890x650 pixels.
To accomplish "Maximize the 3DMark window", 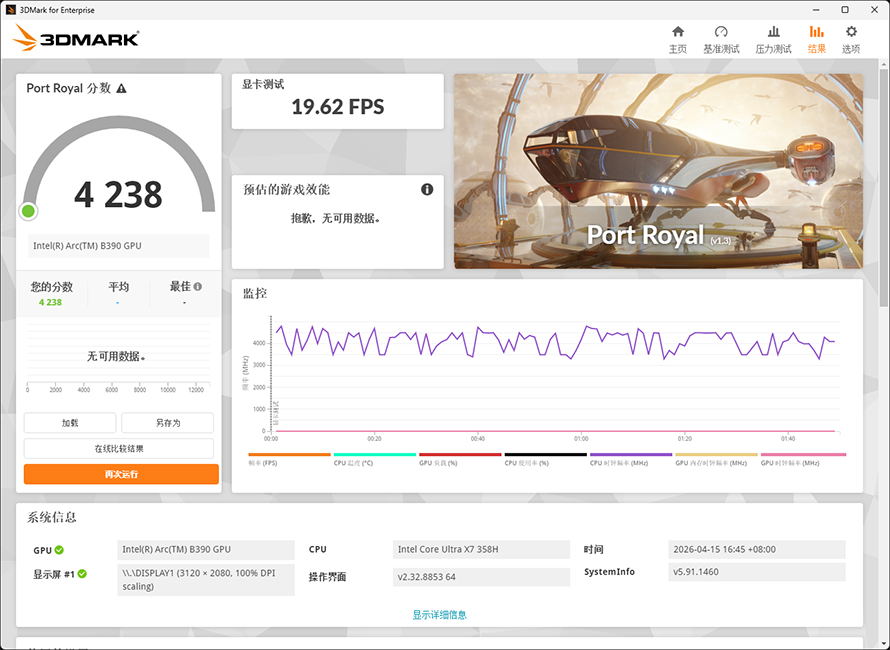I will [x=845, y=10].
